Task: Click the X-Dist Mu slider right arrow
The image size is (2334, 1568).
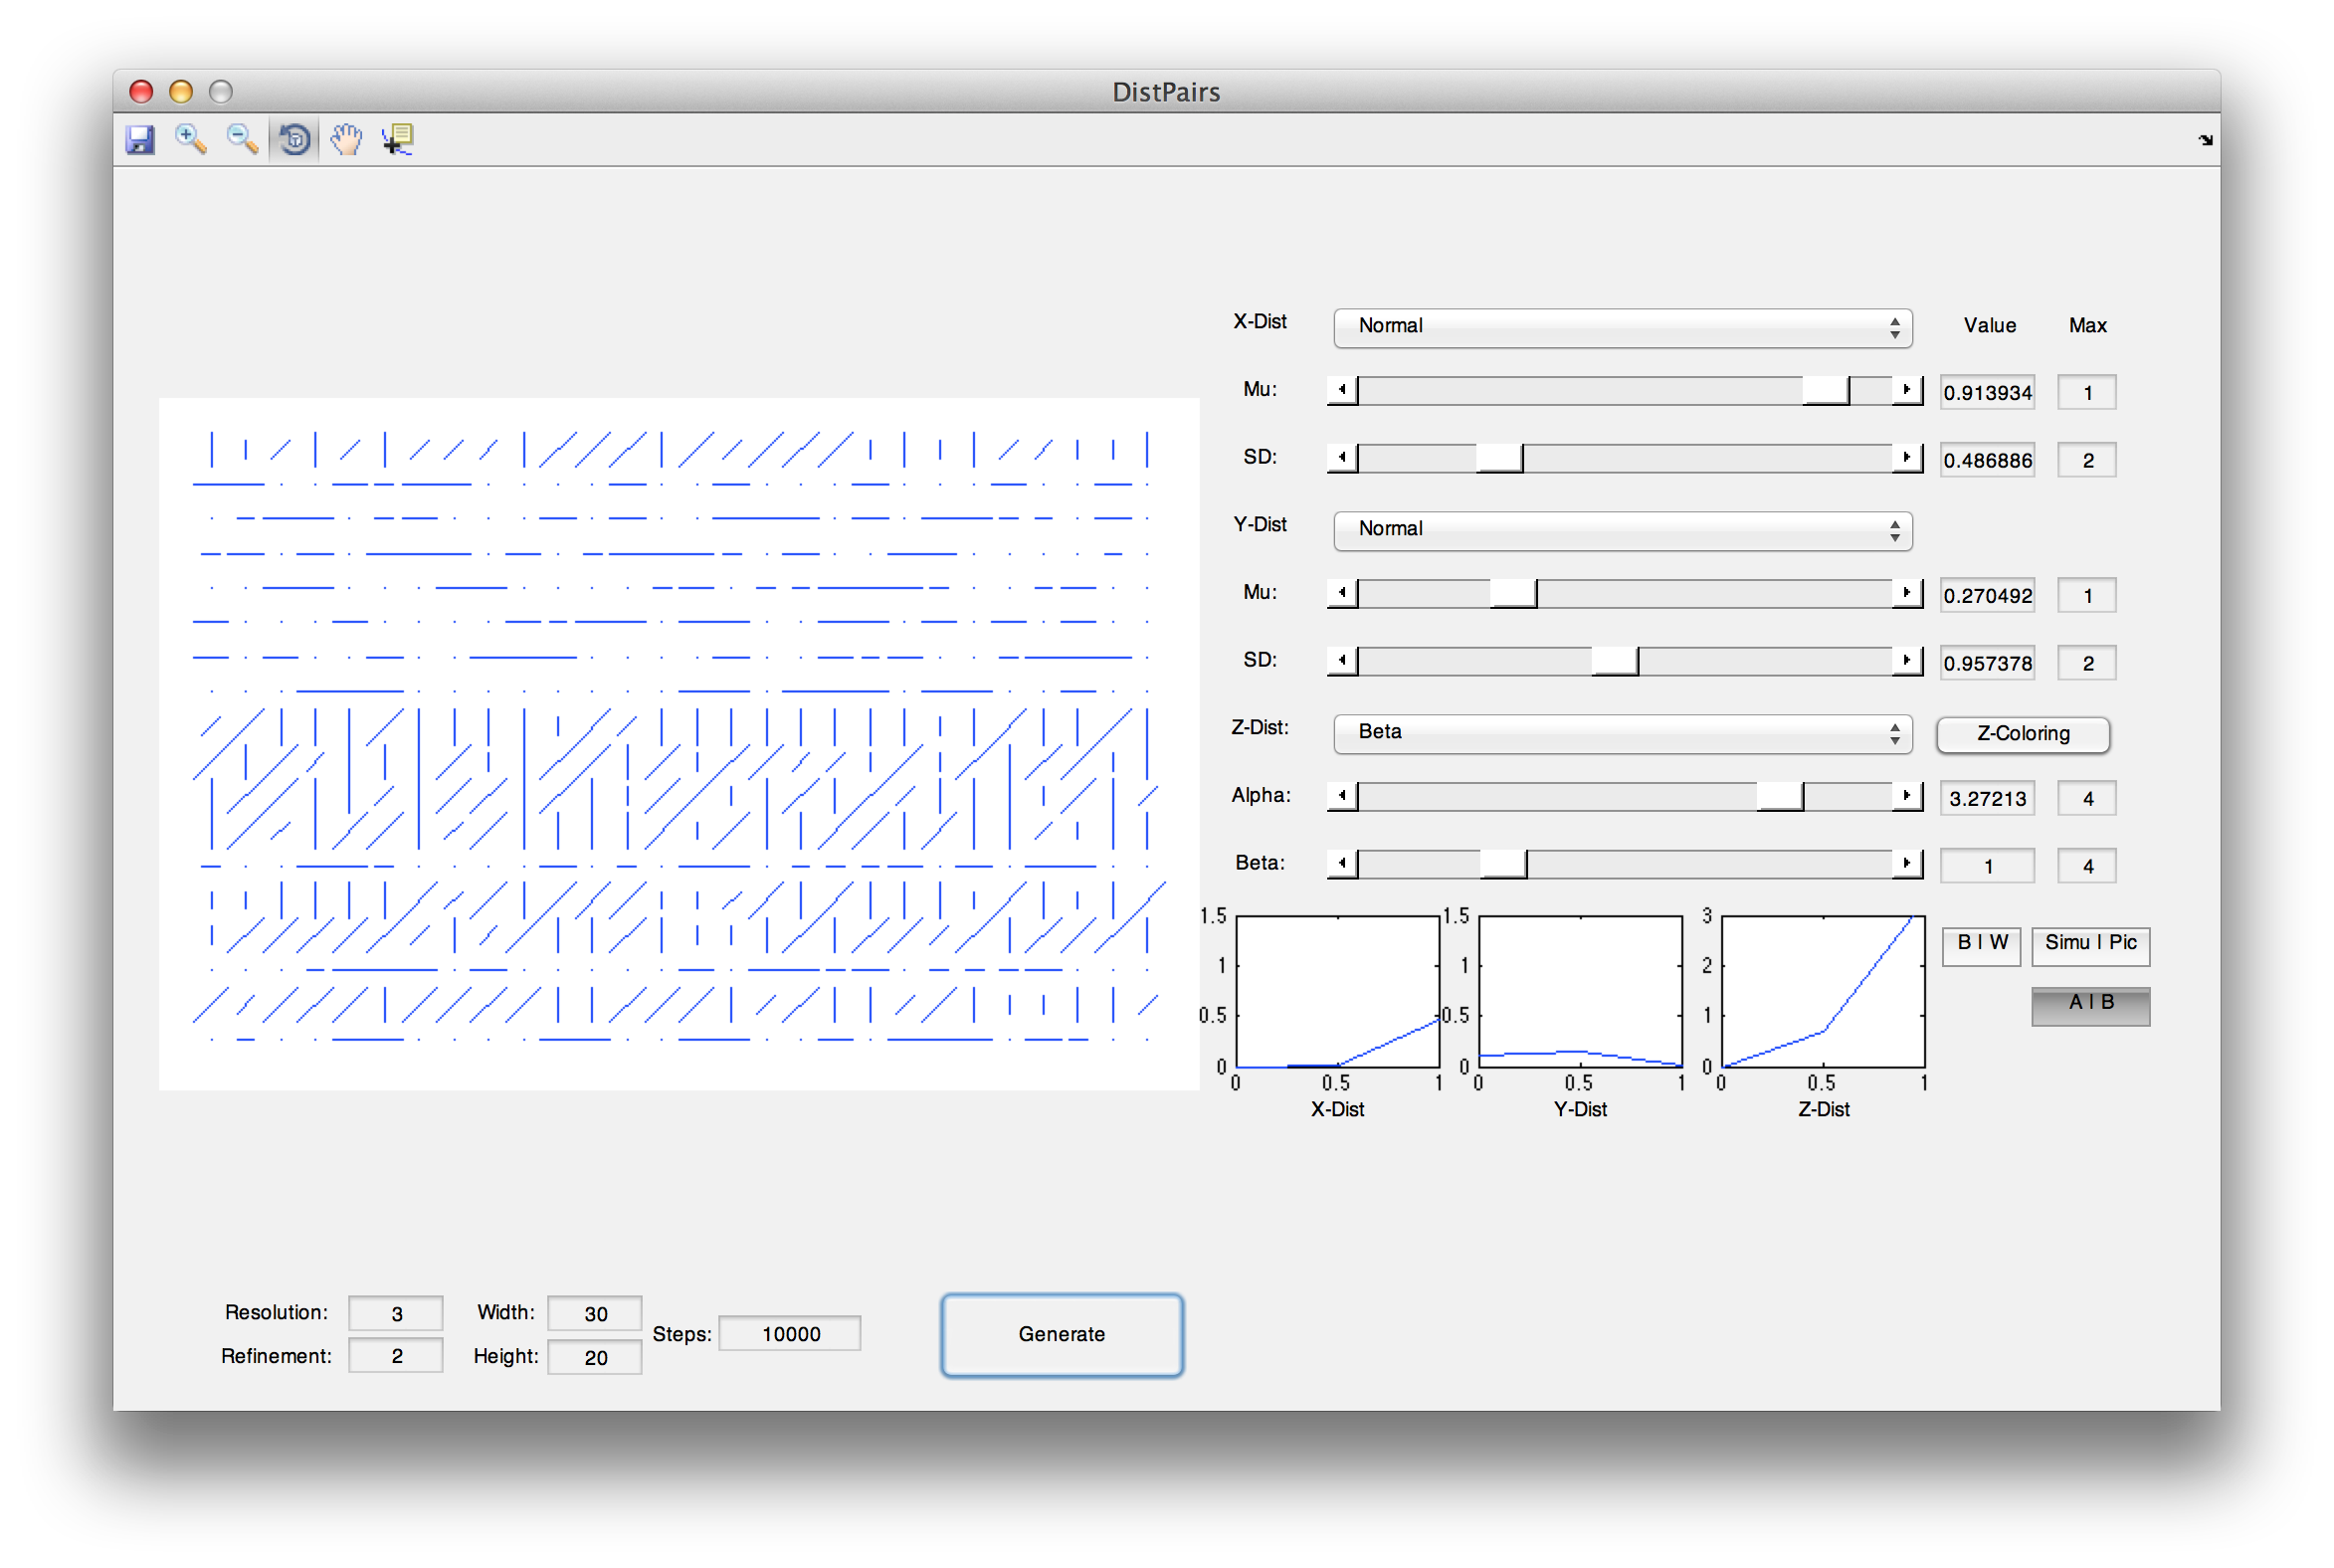Action: coord(1906,390)
